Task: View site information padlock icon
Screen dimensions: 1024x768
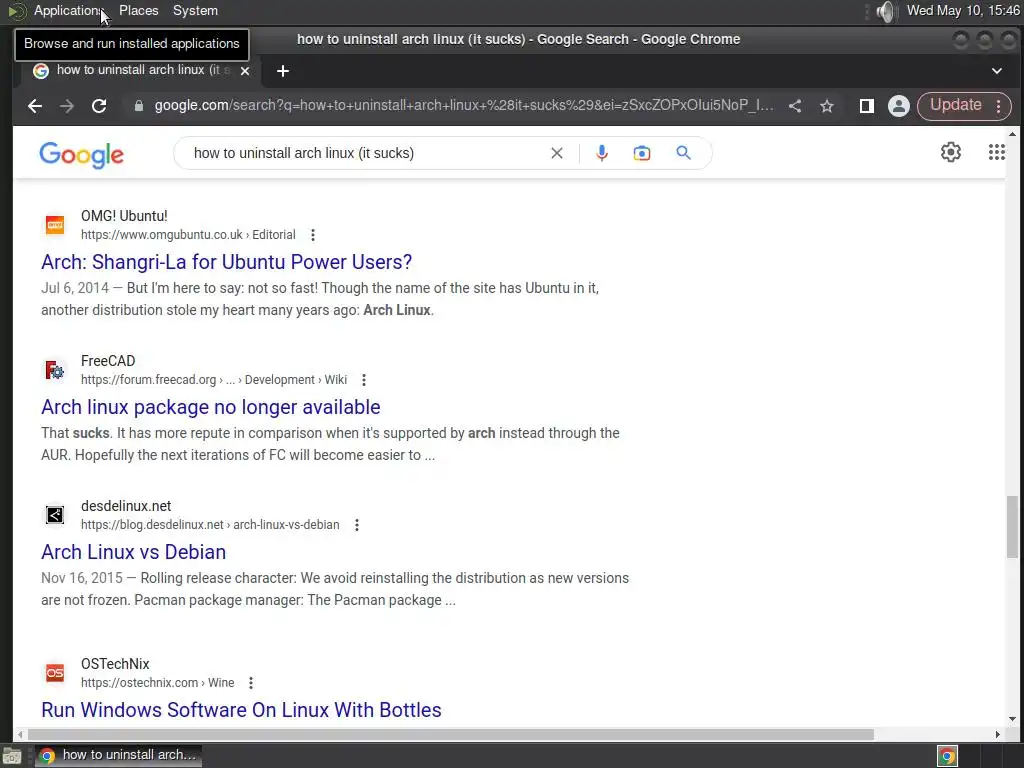Action: coord(138,106)
